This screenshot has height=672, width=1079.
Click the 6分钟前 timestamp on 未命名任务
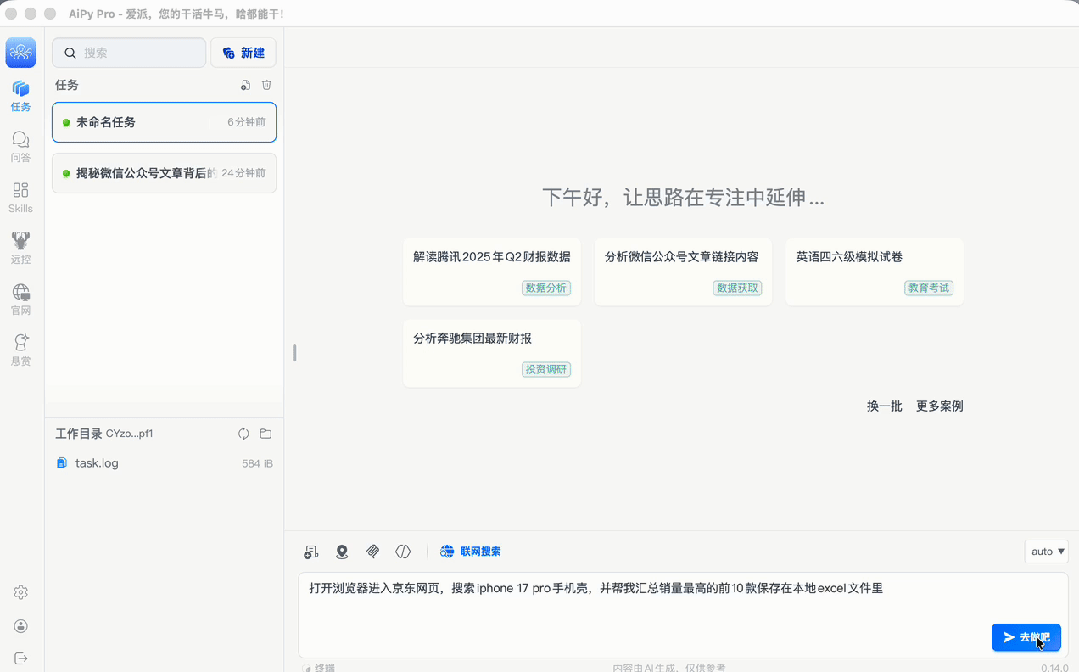pos(246,122)
